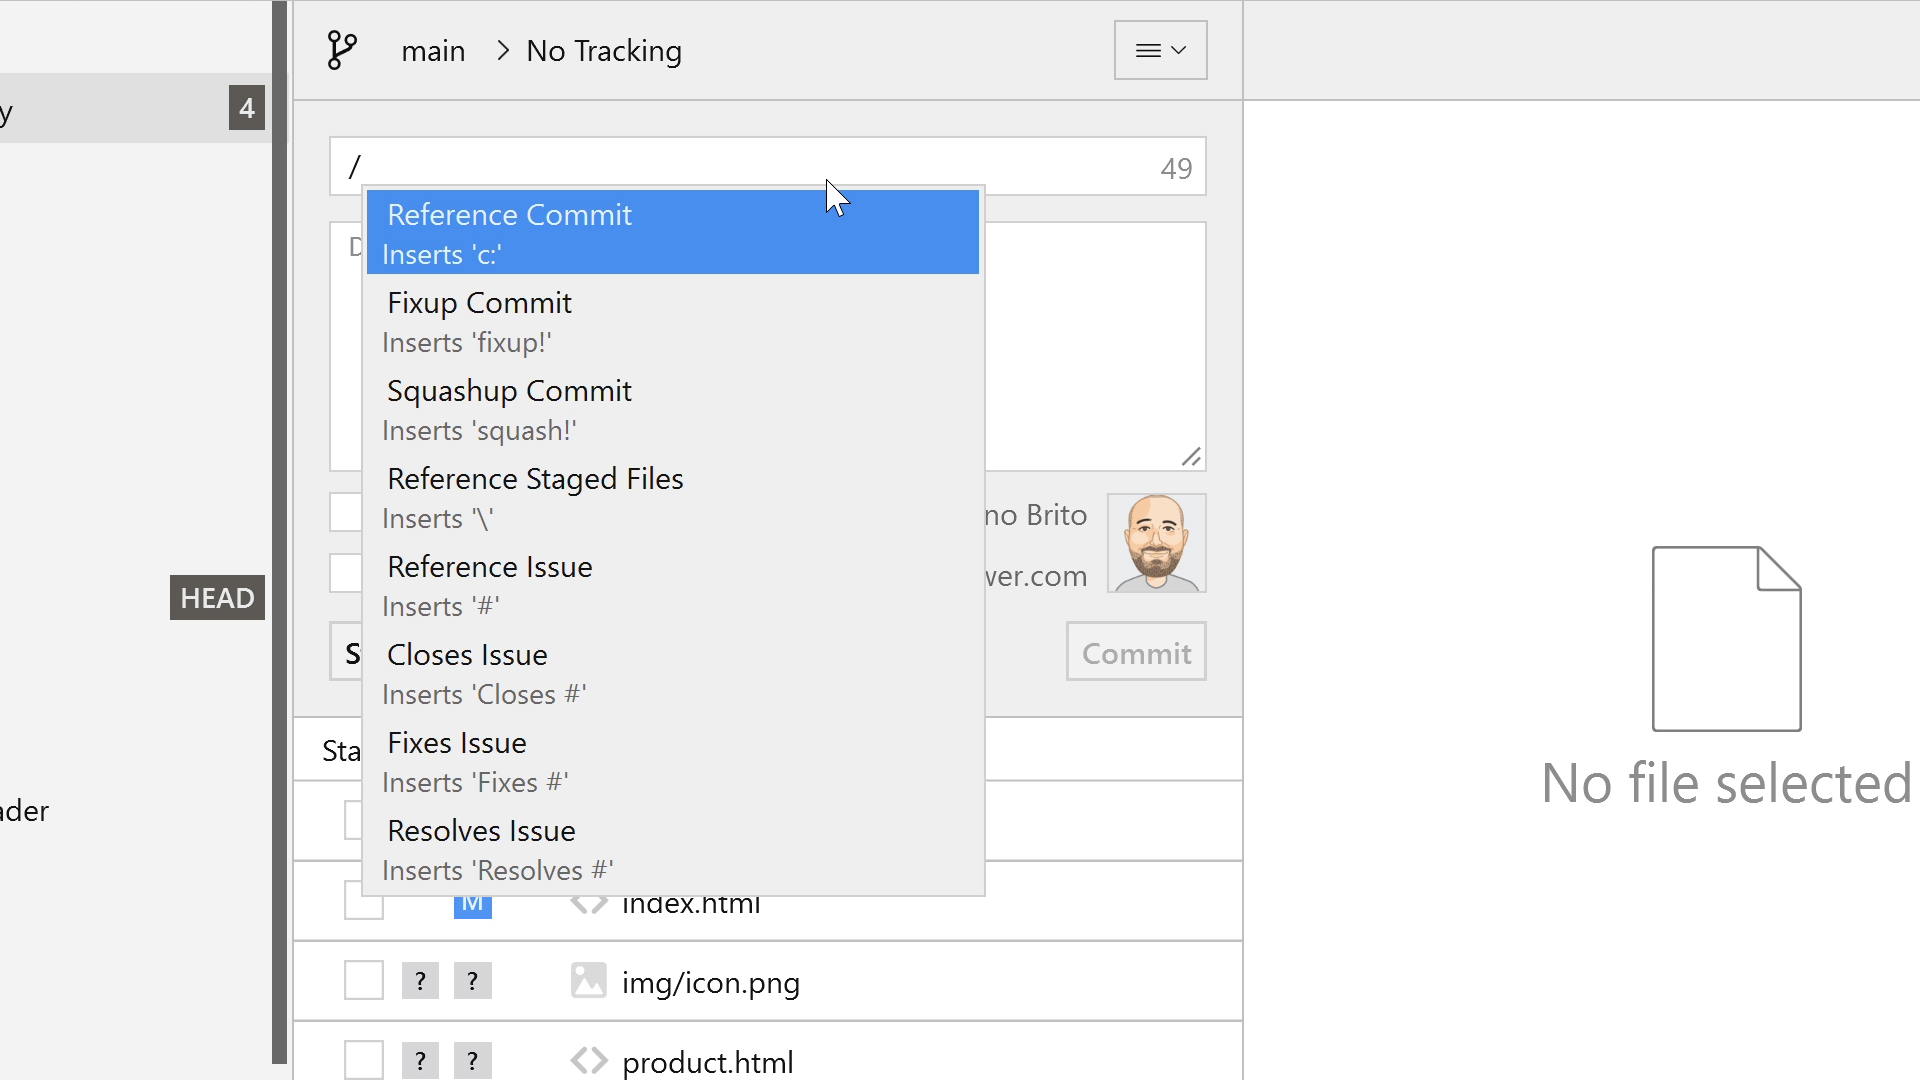Click the image file icon for icon.png

click(588, 981)
